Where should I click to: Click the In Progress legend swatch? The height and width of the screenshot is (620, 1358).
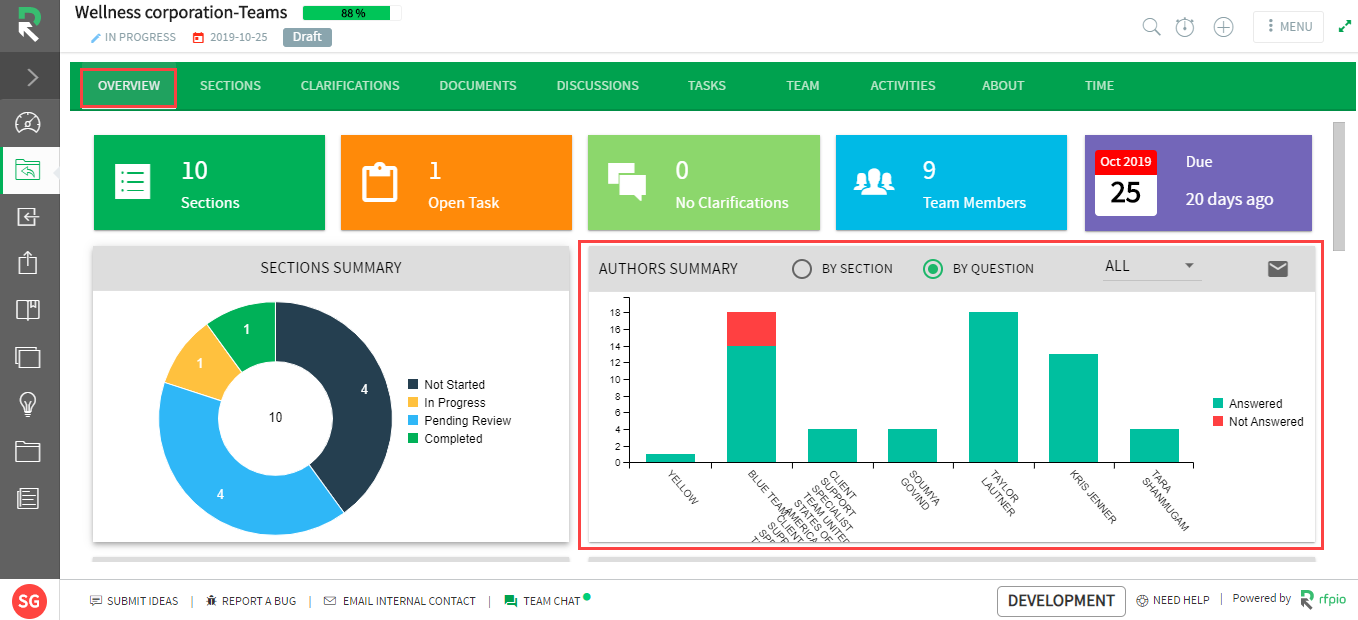[414, 403]
